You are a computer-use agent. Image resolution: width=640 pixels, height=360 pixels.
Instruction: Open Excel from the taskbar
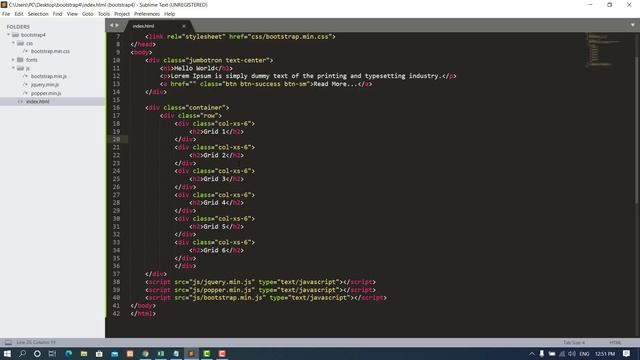(161, 353)
